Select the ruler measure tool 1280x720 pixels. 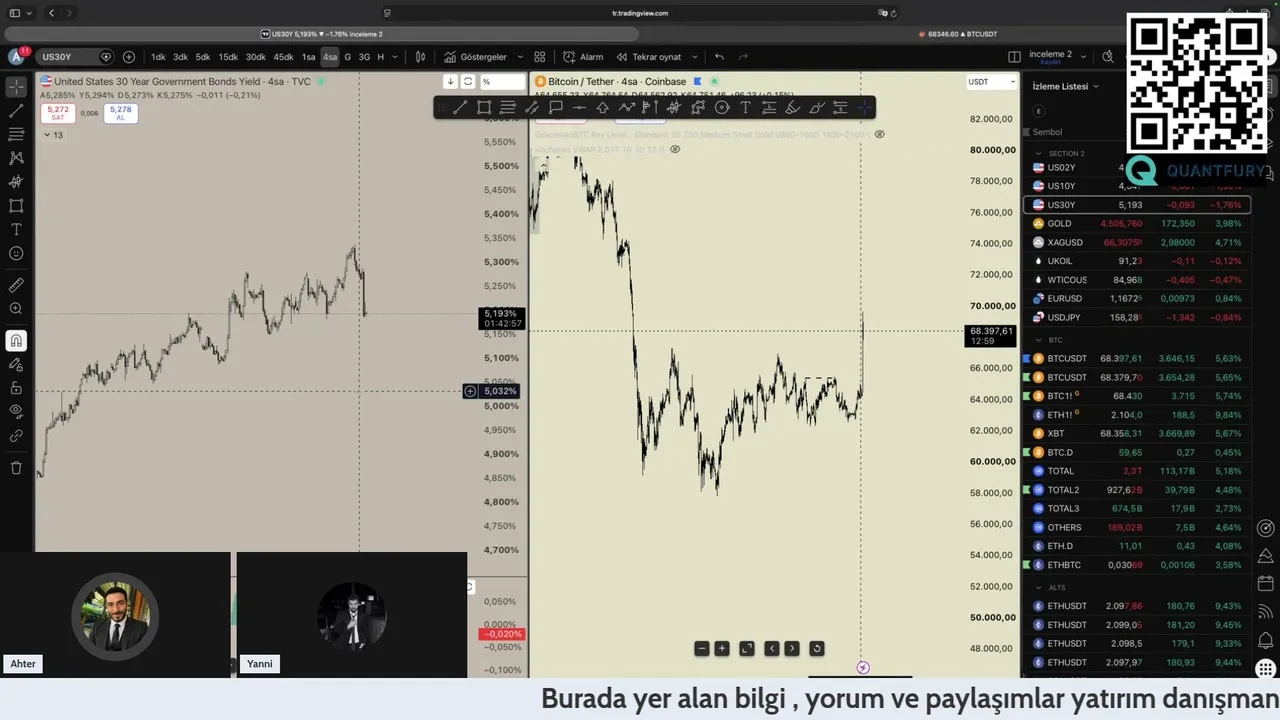click(16, 285)
